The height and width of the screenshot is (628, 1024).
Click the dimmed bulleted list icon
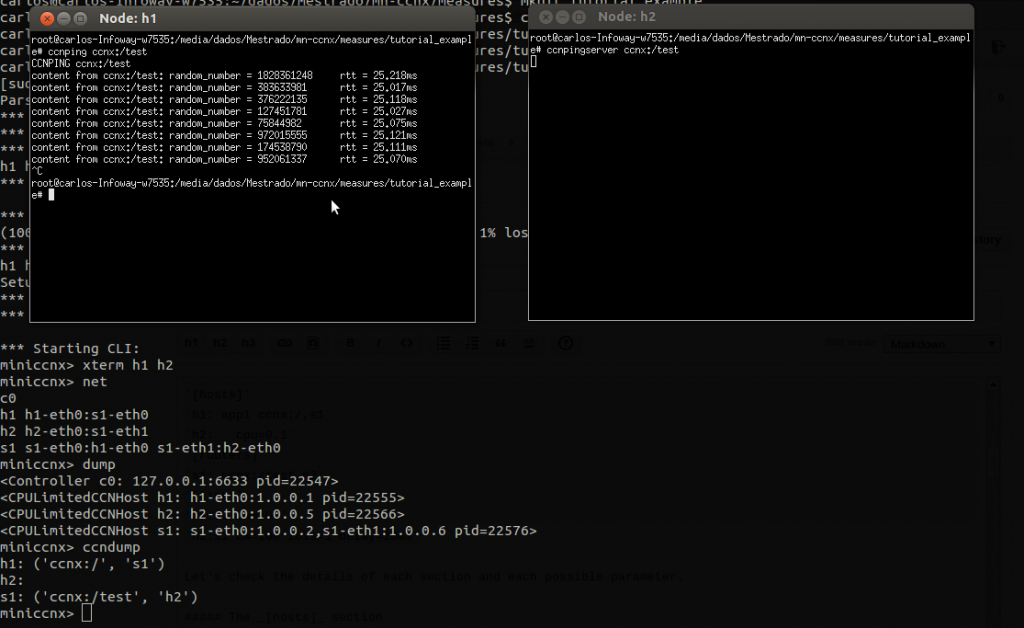(443, 343)
